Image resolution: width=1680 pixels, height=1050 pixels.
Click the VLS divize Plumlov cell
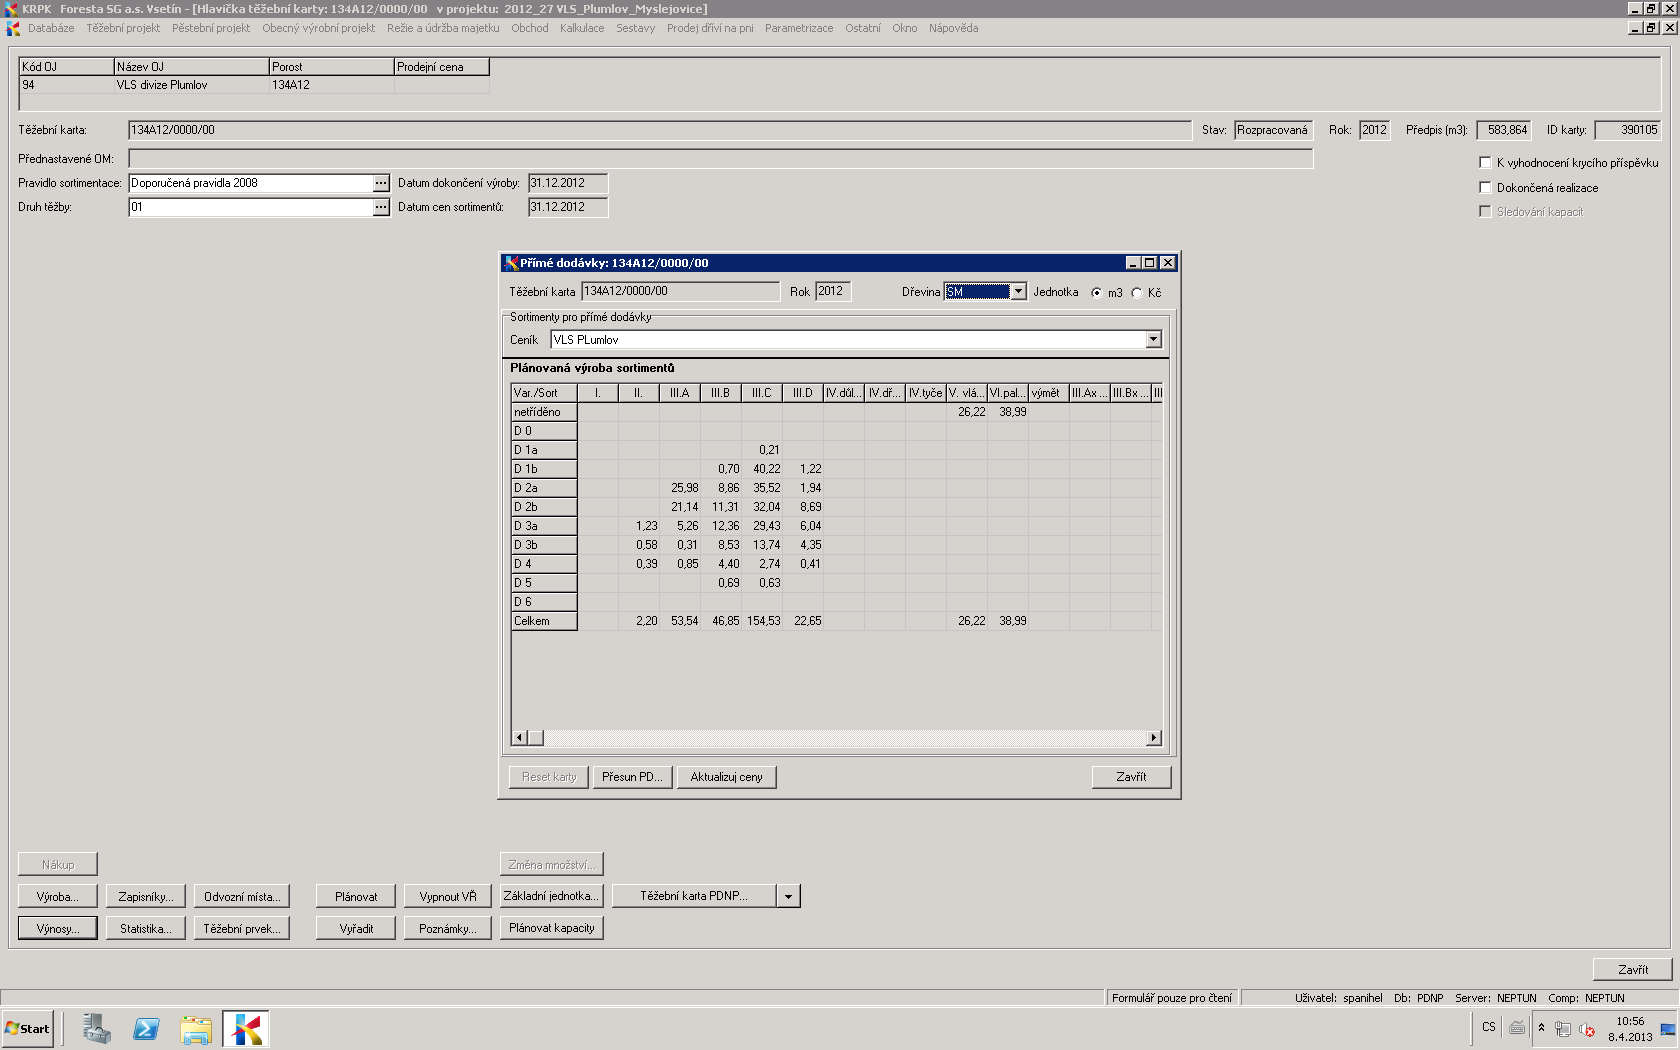pyautogui.click(x=191, y=85)
